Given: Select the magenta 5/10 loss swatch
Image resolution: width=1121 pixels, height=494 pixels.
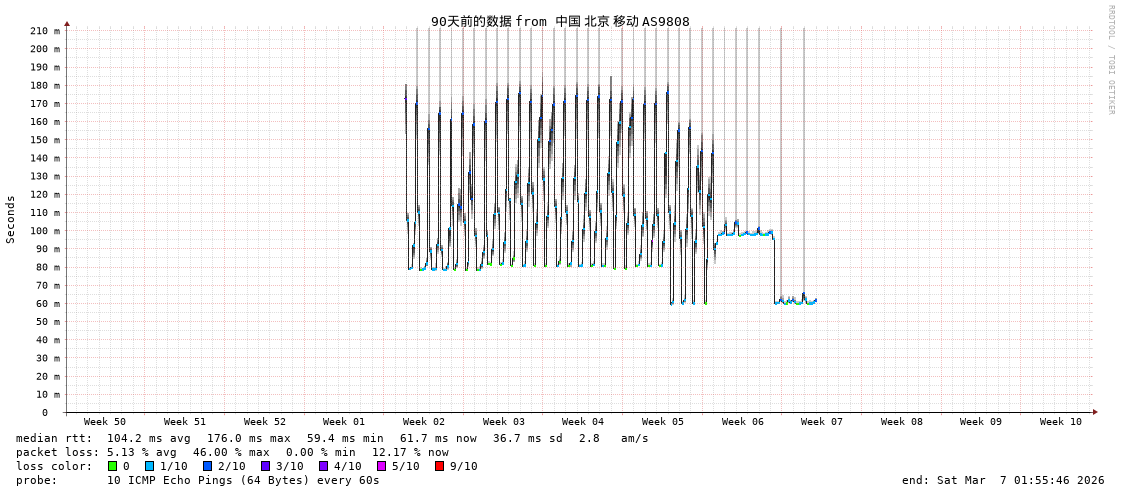Looking at the screenshot, I should 381,466.
